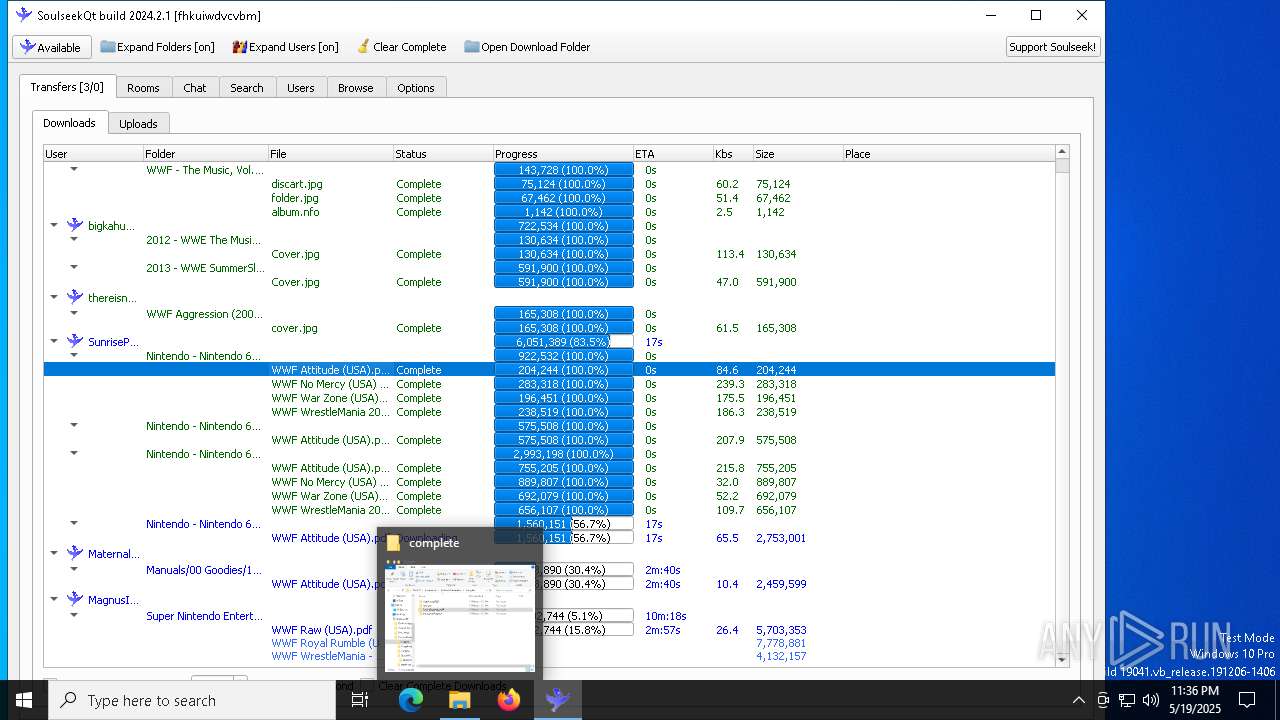Click the SunriseP... 83.5% progress bar
Viewport: 1280px width, 720px height.
[x=563, y=342]
